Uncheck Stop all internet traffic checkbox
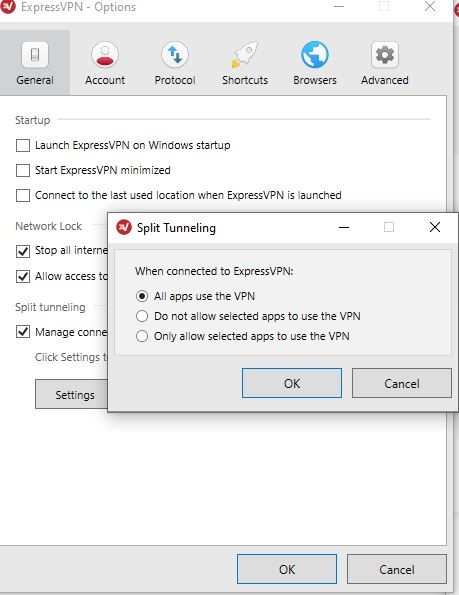The image size is (459, 595). click(x=23, y=251)
